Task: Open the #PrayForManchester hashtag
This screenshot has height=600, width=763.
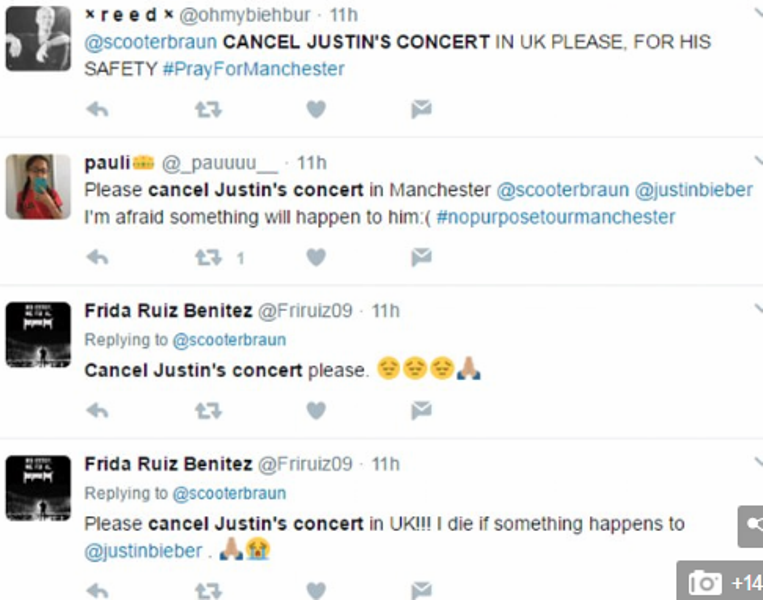Action: click(254, 69)
